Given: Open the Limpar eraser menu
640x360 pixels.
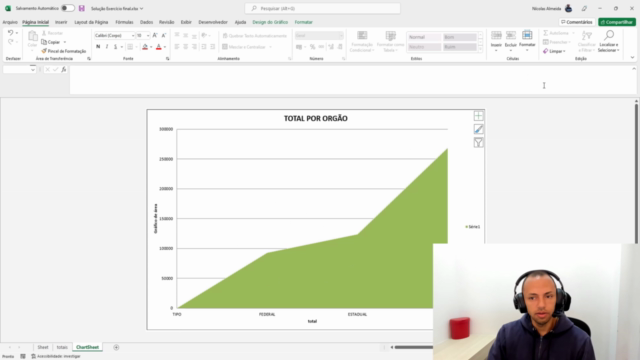Looking at the screenshot, I should tap(554, 51).
